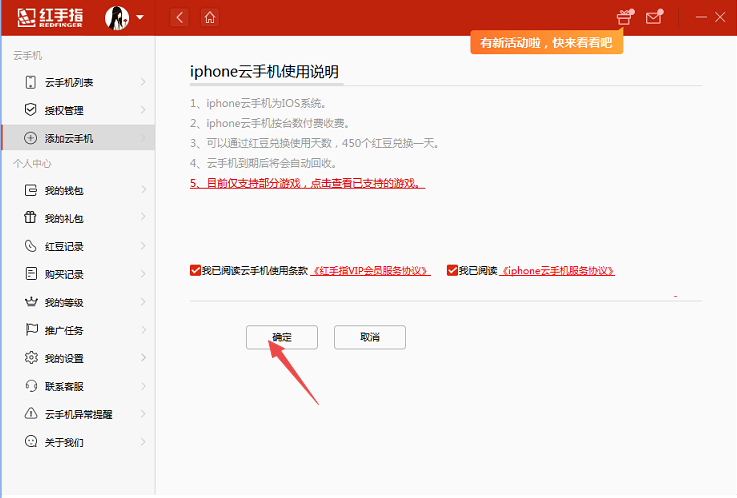Click the receipt icon for 购买记录
737x498 pixels.
[31, 273]
